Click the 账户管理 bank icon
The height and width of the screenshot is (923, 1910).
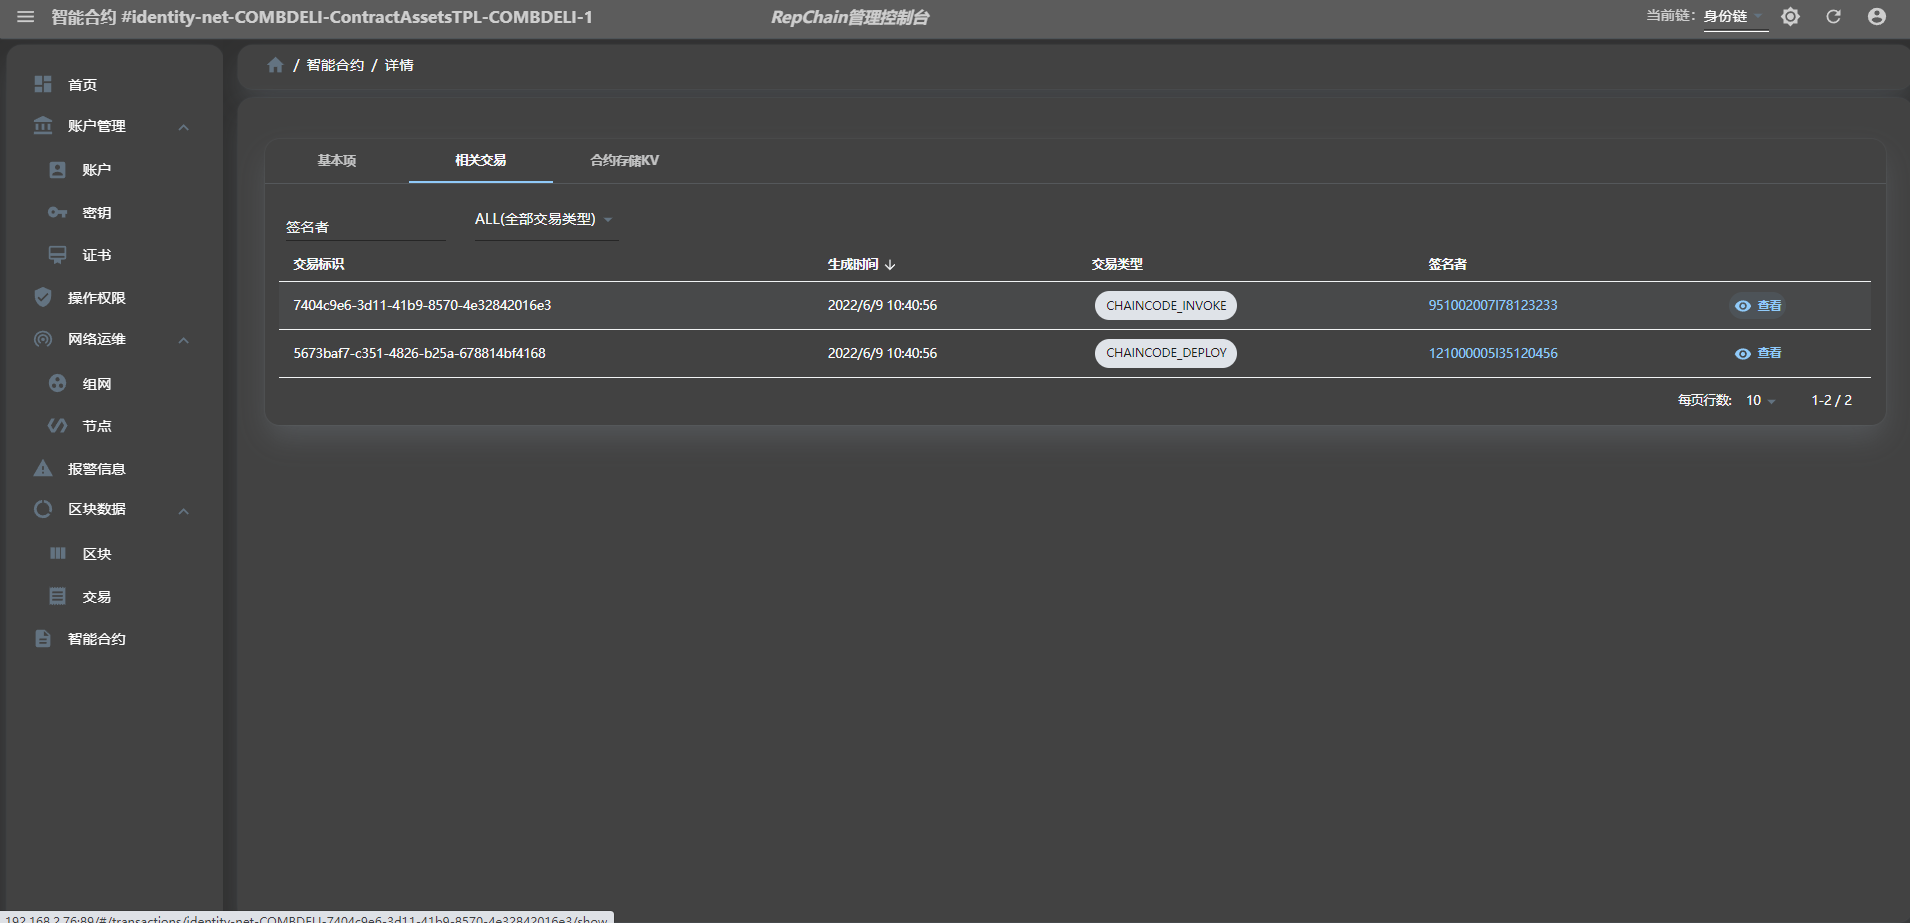[x=43, y=126]
